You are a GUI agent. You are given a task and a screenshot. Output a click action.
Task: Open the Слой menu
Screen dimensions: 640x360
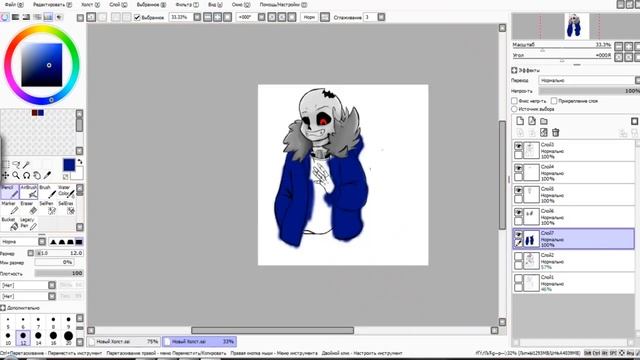pos(118,4)
